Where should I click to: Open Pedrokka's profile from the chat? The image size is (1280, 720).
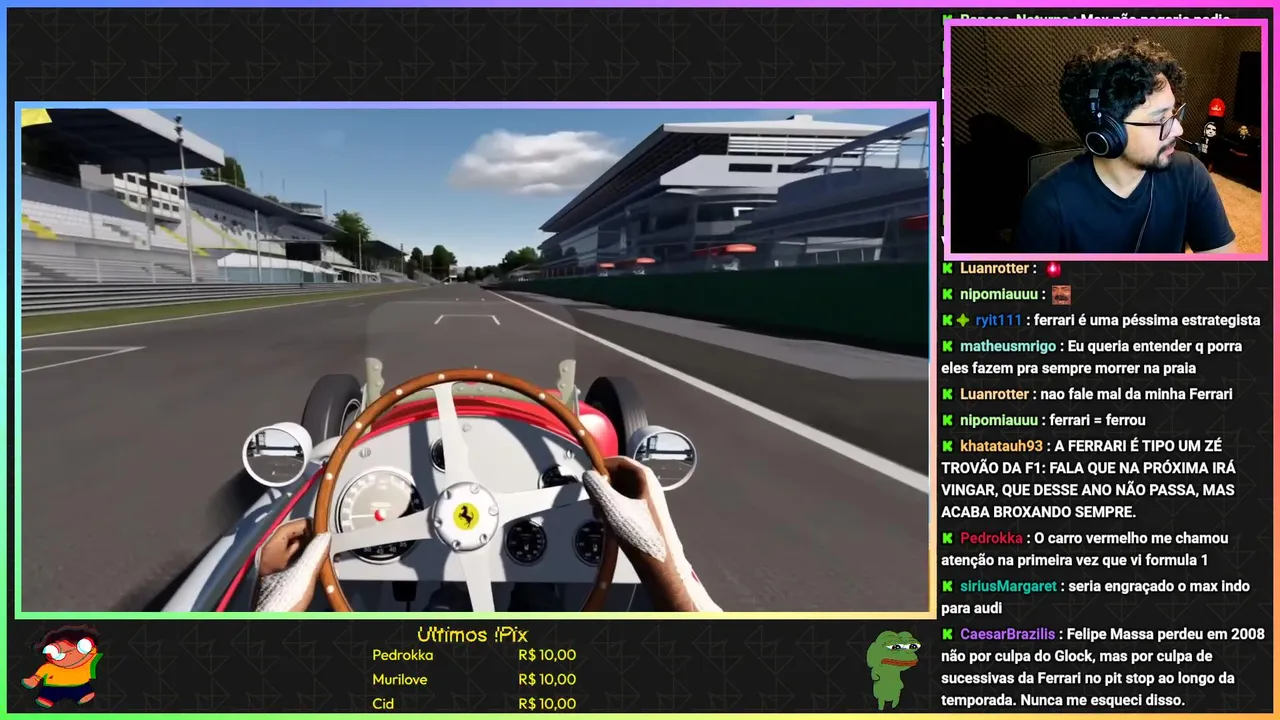(x=990, y=538)
